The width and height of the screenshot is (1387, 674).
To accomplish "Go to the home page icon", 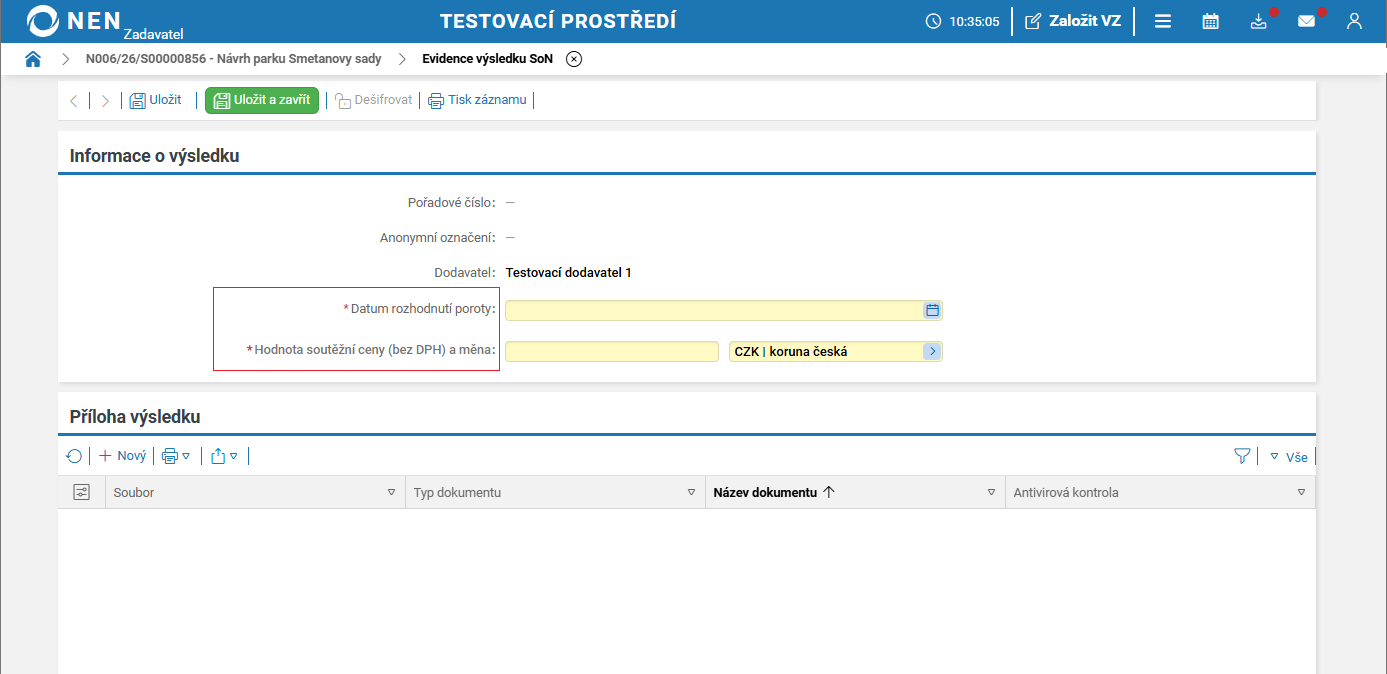I will [x=33, y=59].
